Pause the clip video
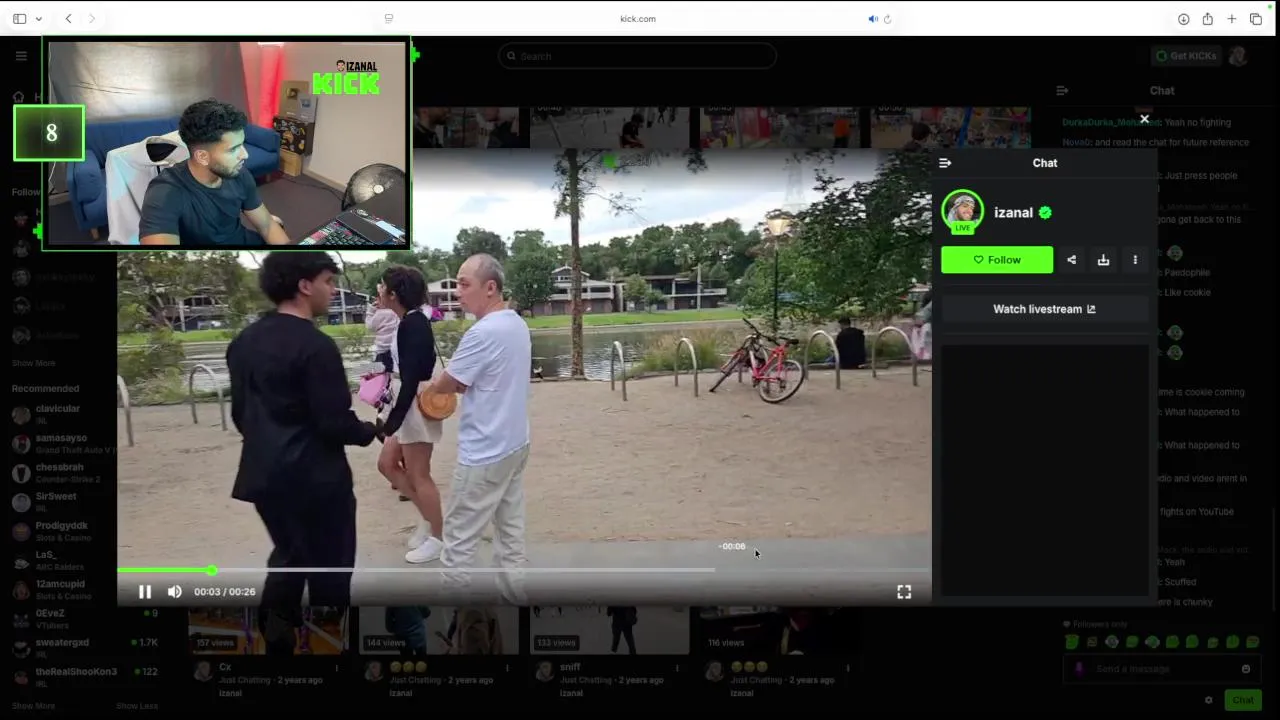1280x720 pixels. pos(145,592)
